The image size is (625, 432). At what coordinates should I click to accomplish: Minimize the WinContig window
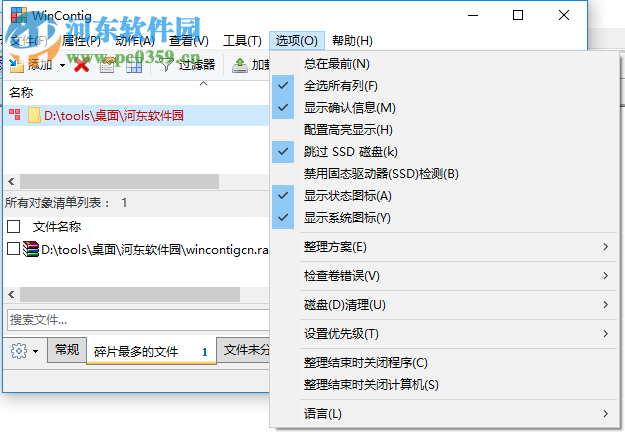[x=473, y=15]
